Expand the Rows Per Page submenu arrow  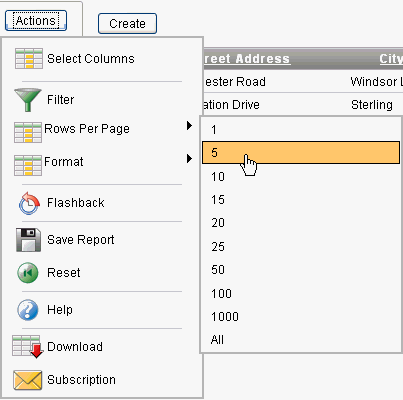pyautogui.click(x=190, y=126)
